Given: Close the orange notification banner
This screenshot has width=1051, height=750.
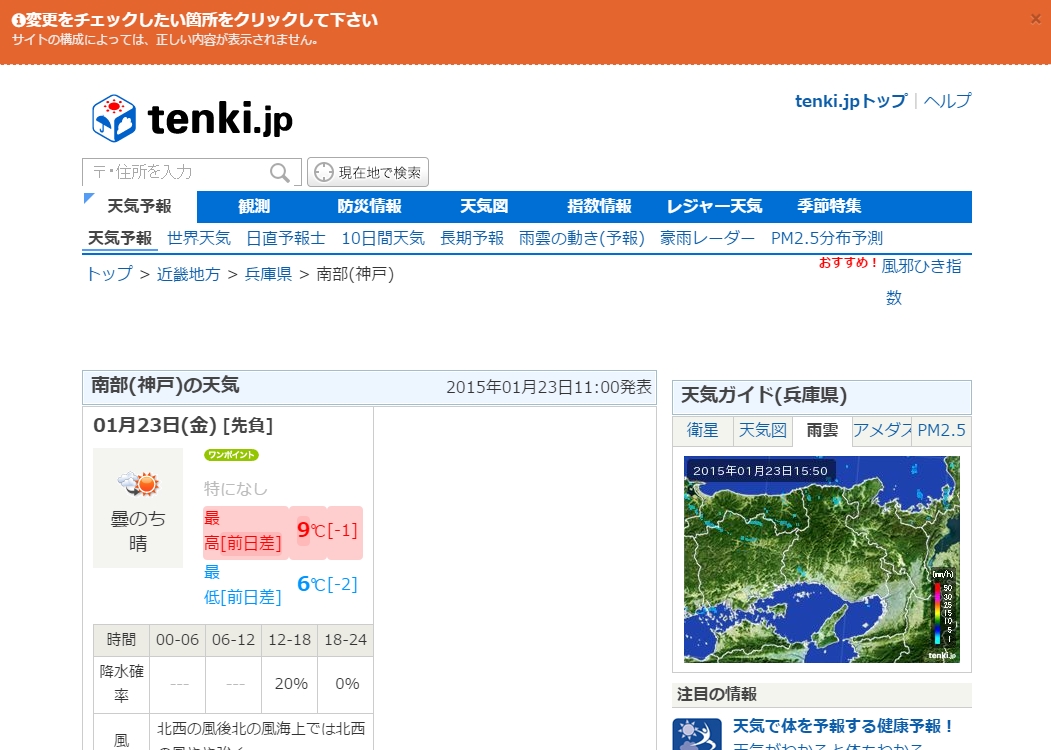Looking at the screenshot, I should pos(1036,19).
